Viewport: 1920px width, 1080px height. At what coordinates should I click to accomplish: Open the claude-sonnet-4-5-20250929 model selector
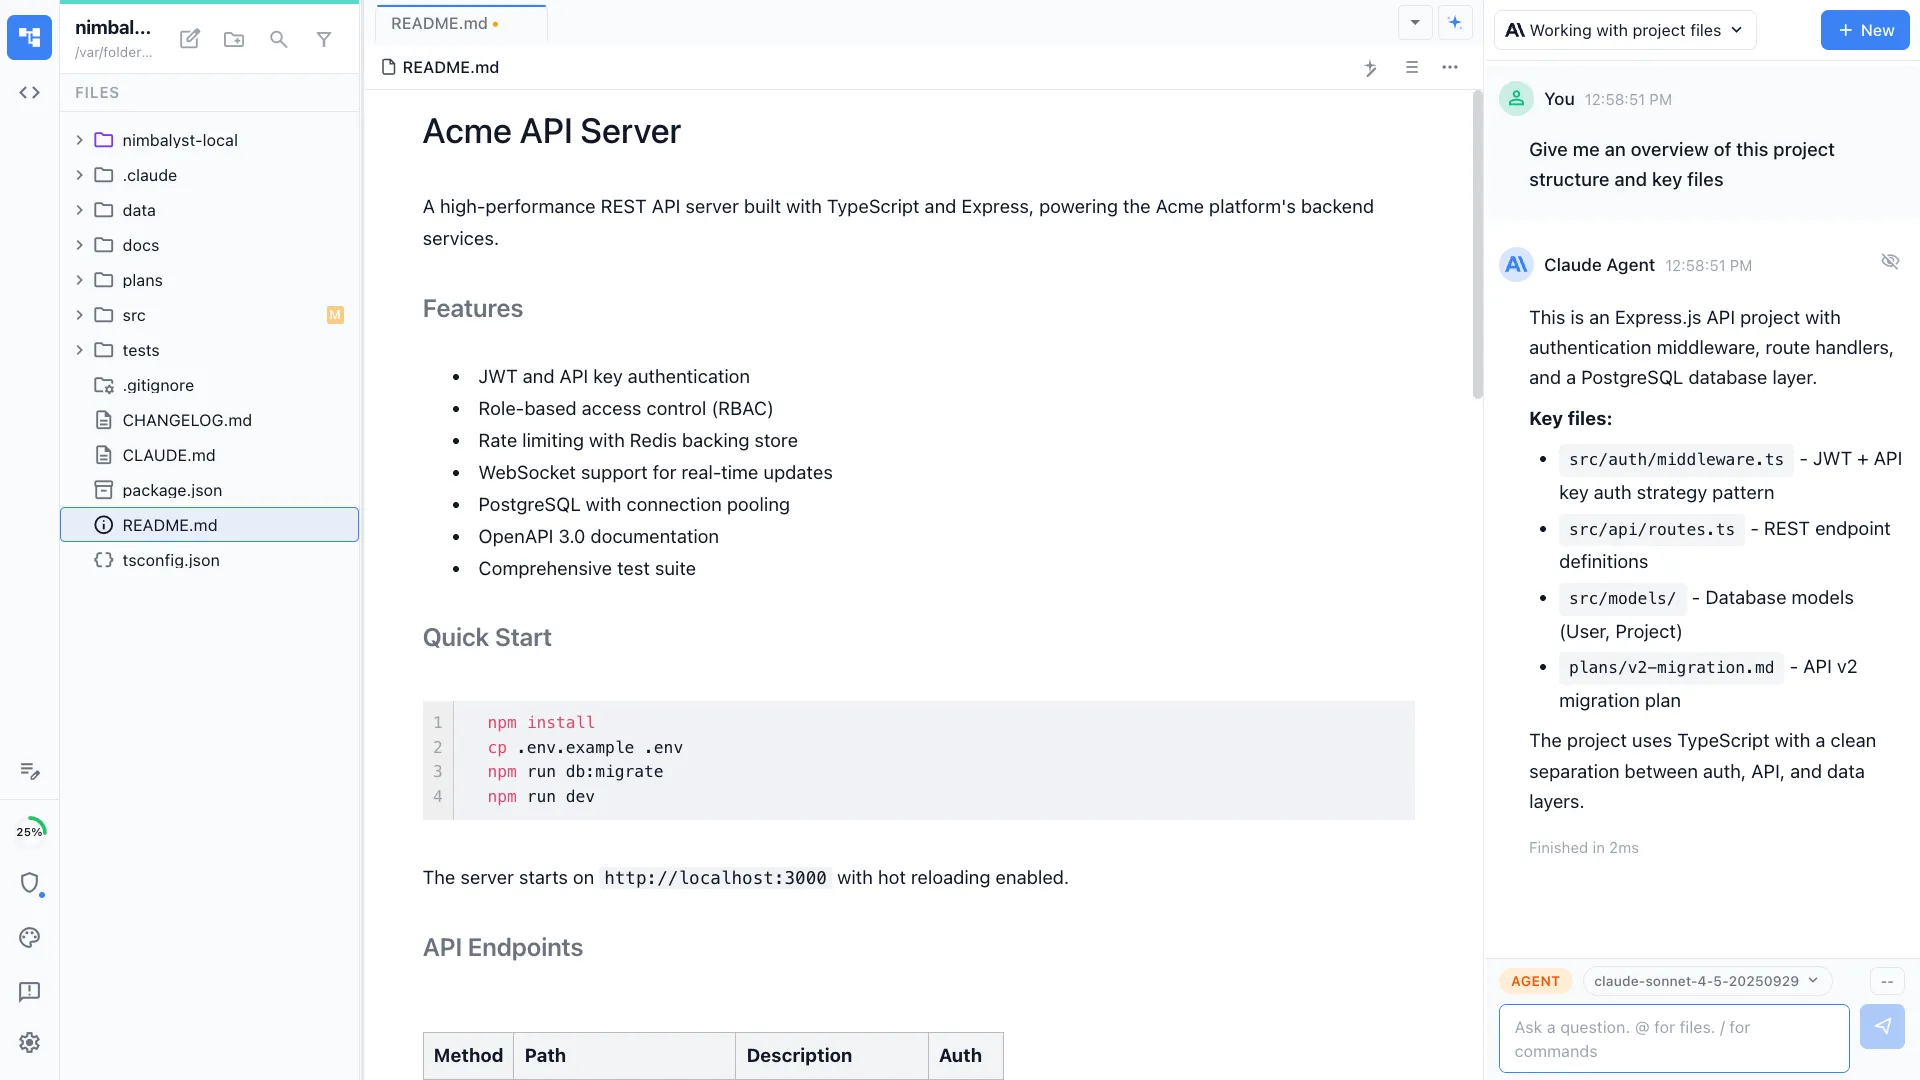click(x=1706, y=981)
